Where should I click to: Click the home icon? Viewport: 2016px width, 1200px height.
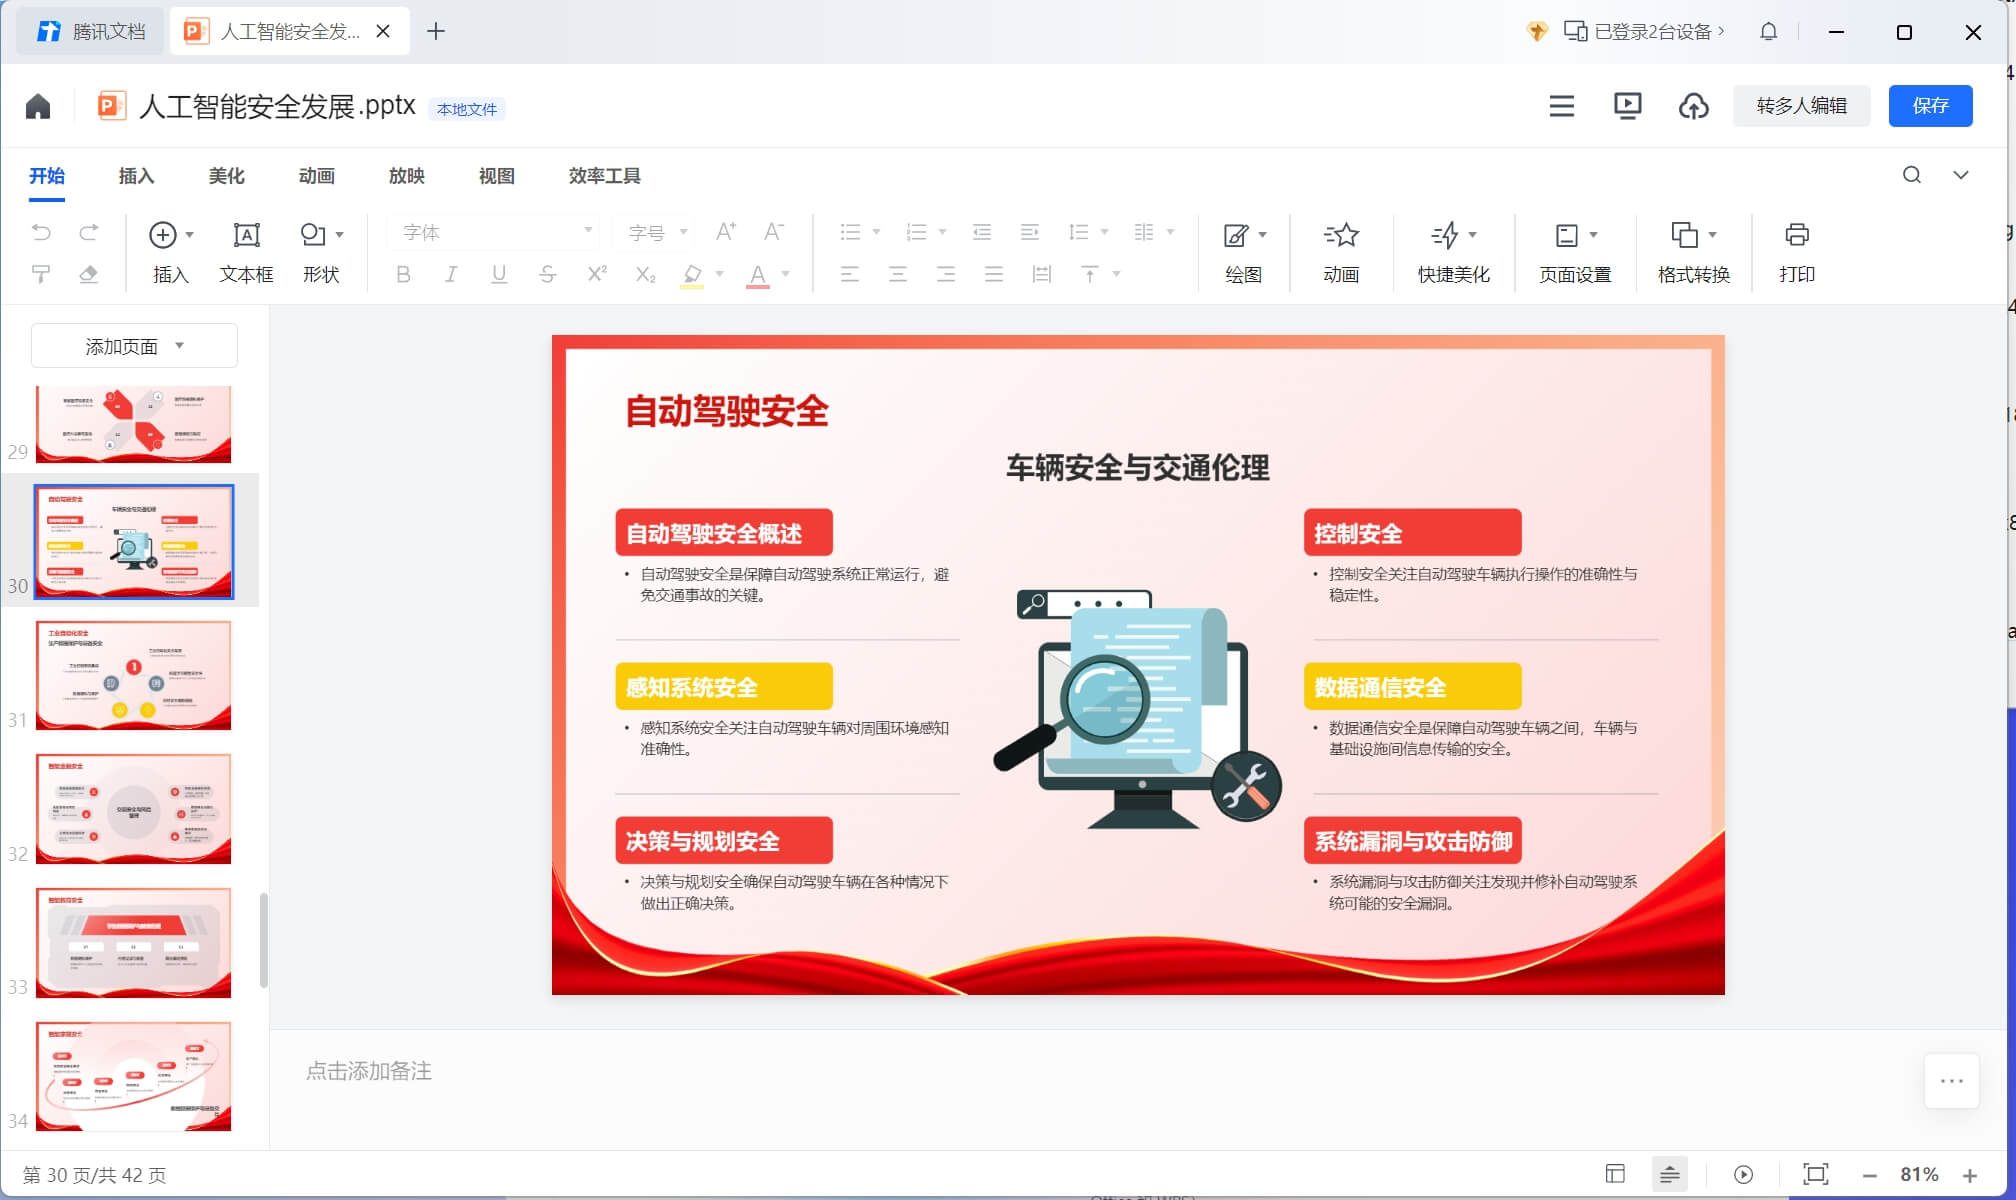click(38, 106)
